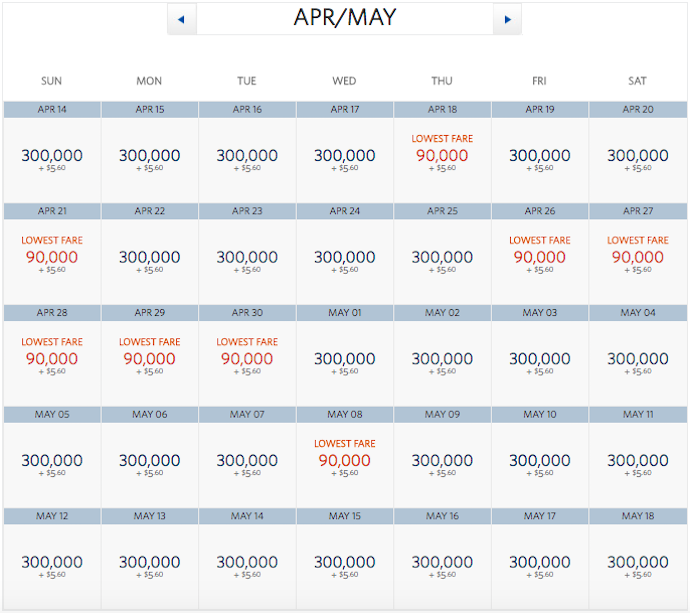The width and height of the screenshot is (690, 613).
Task: Select May 01 300,000 fare
Action: click(345, 359)
